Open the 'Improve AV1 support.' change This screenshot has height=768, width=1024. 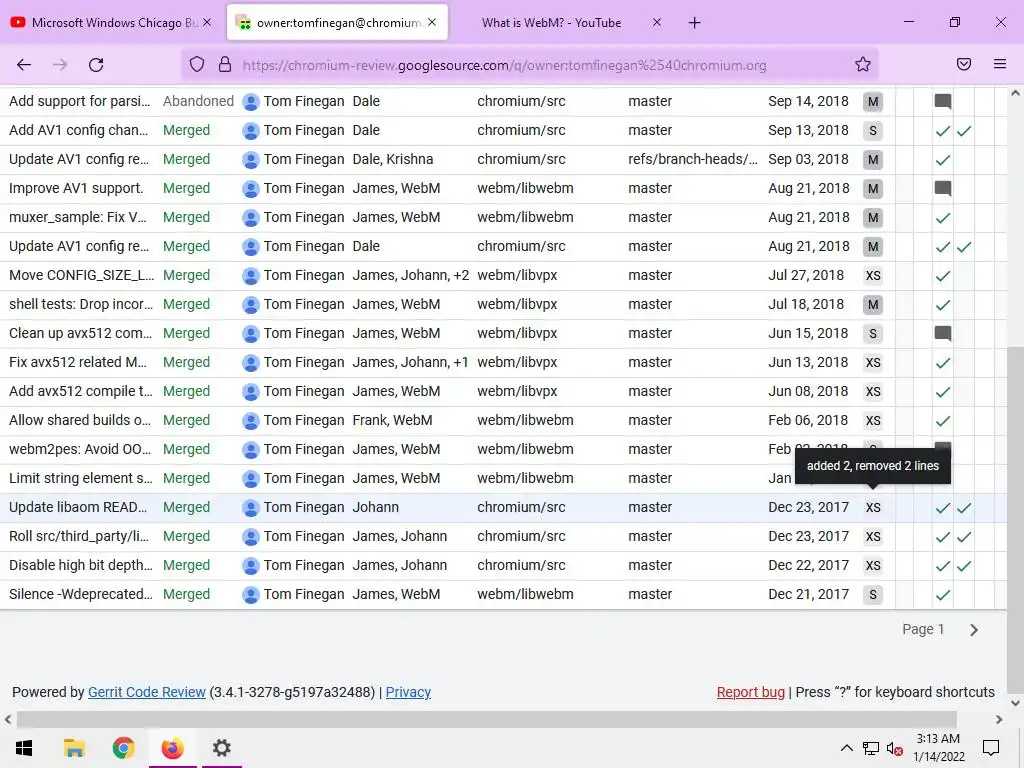pos(76,188)
